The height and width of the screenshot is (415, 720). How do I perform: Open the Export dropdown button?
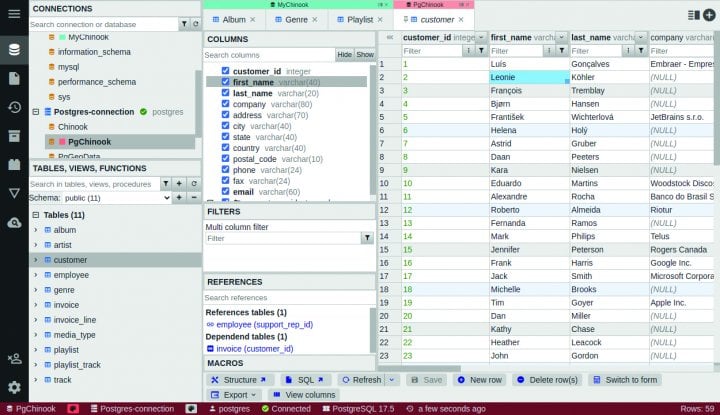233,395
